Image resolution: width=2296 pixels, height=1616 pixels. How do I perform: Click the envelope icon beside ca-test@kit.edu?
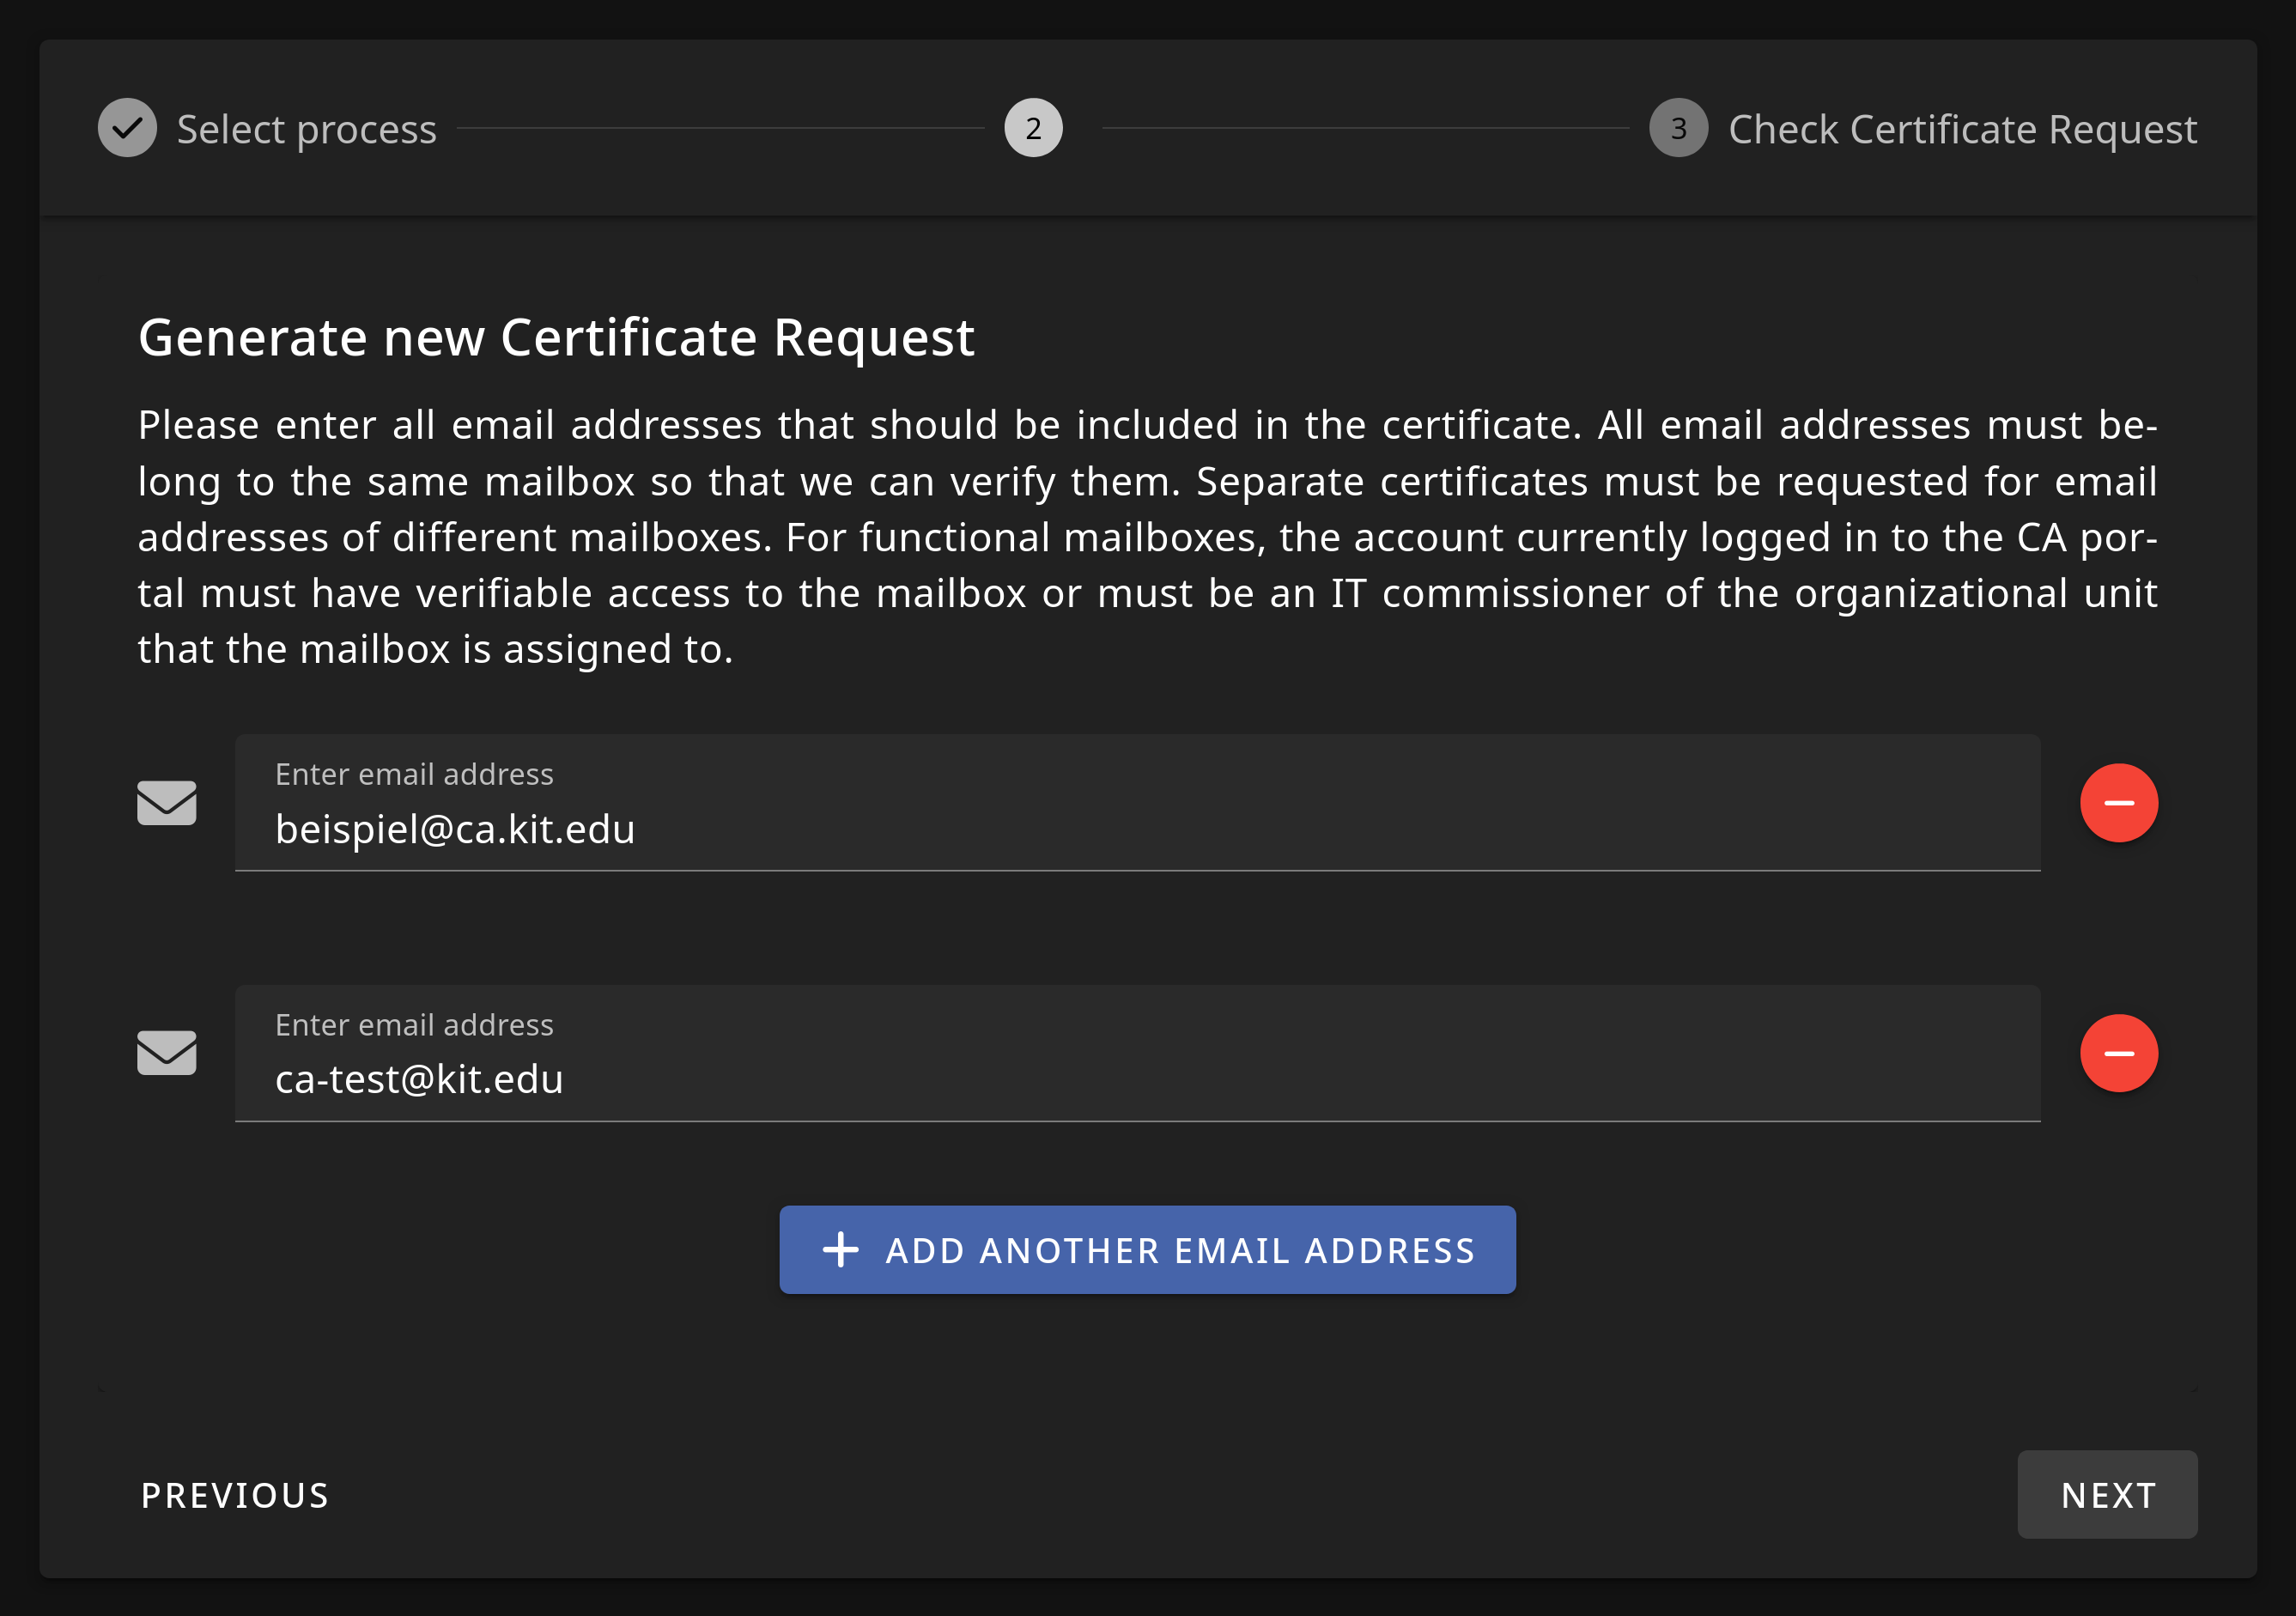(166, 1053)
